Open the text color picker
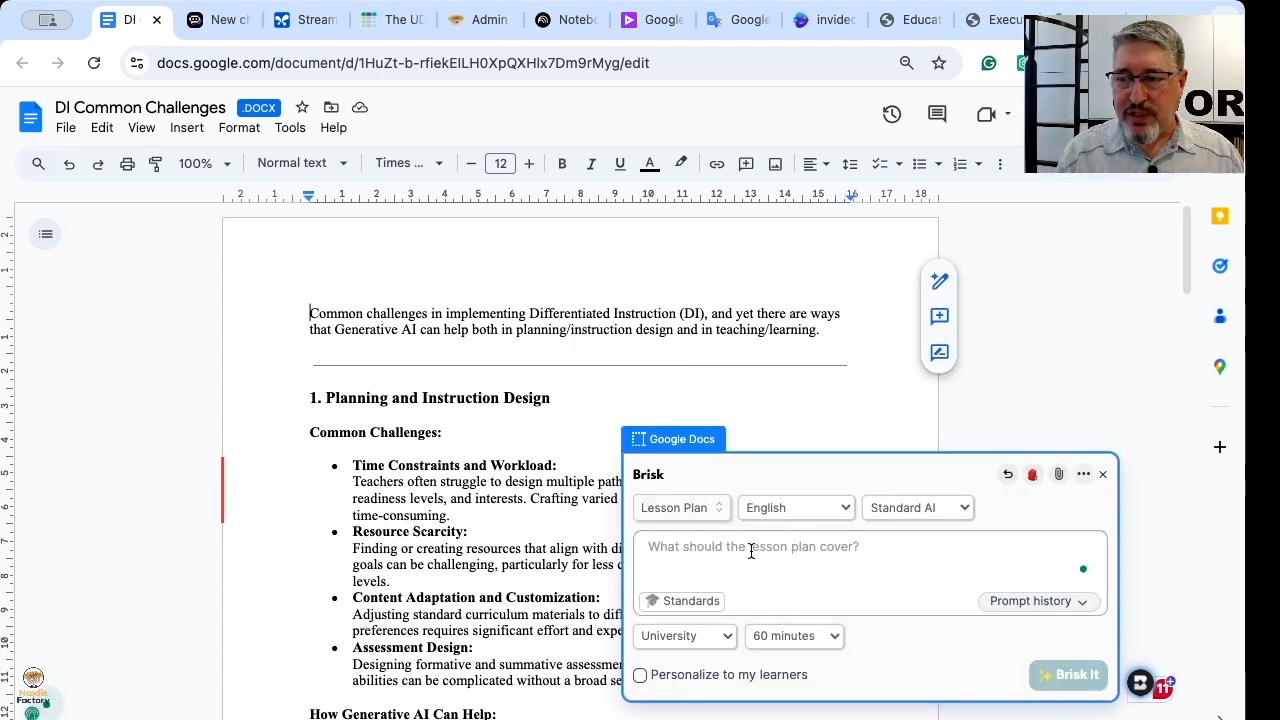This screenshot has height=720, width=1280. coord(650,164)
